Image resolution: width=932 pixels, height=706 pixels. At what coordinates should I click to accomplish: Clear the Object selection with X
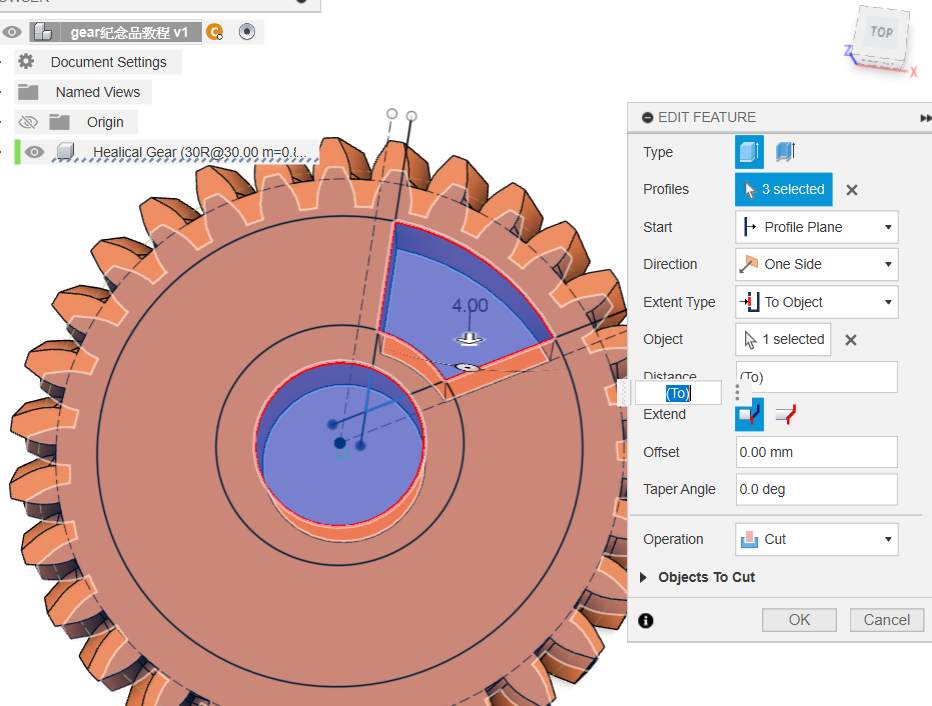[x=851, y=340]
